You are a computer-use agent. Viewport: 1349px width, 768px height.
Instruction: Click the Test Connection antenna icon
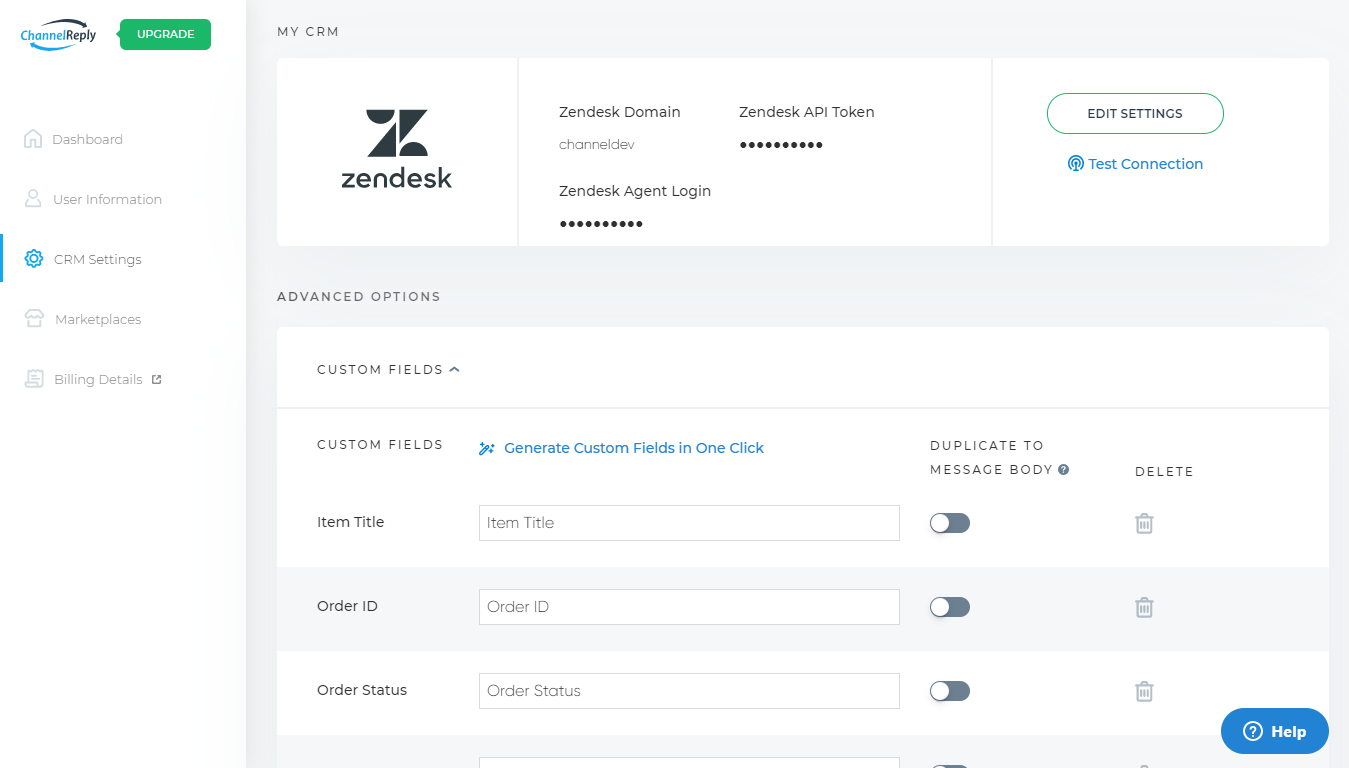click(x=1076, y=164)
